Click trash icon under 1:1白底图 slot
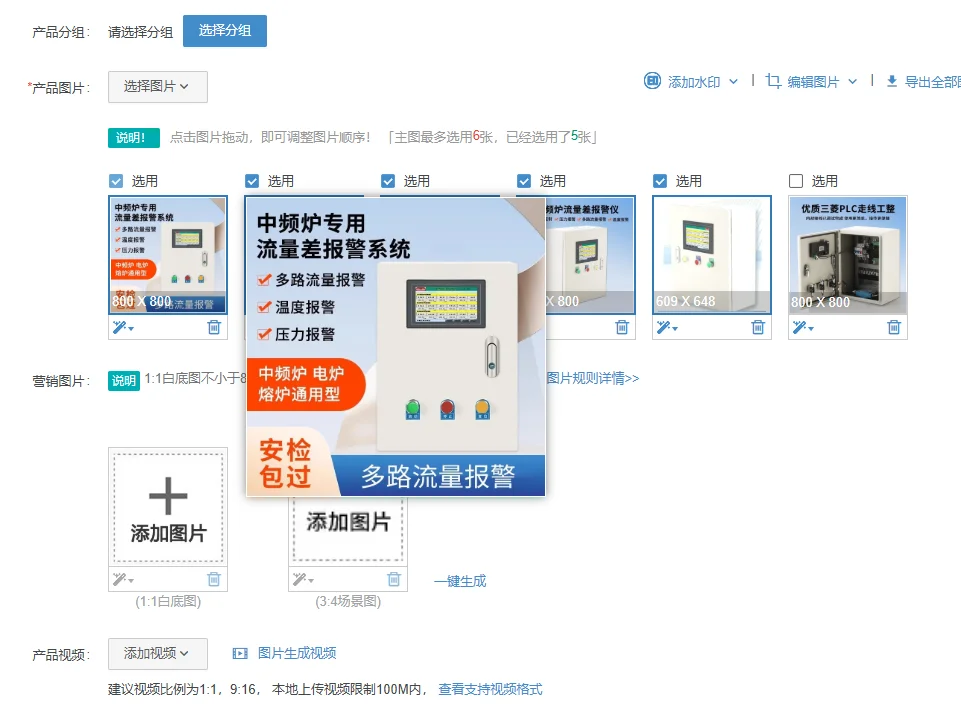This screenshot has height=713, width=961. [x=214, y=579]
